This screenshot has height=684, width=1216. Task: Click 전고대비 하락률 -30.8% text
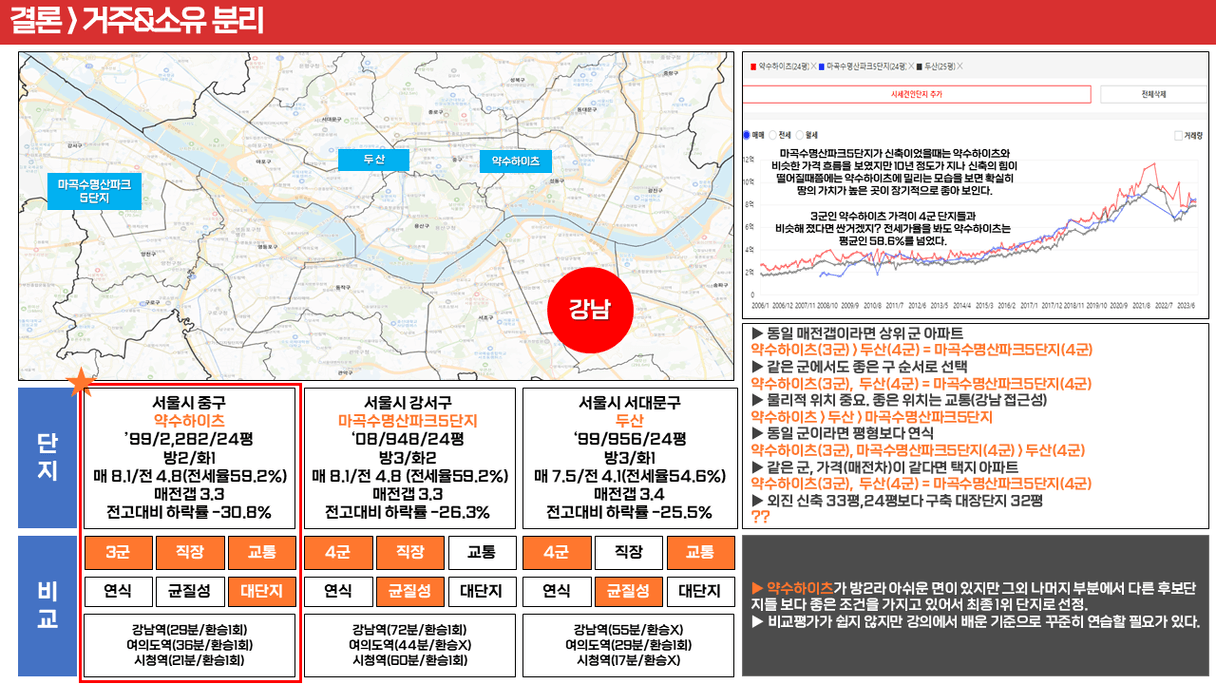click(189, 512)
